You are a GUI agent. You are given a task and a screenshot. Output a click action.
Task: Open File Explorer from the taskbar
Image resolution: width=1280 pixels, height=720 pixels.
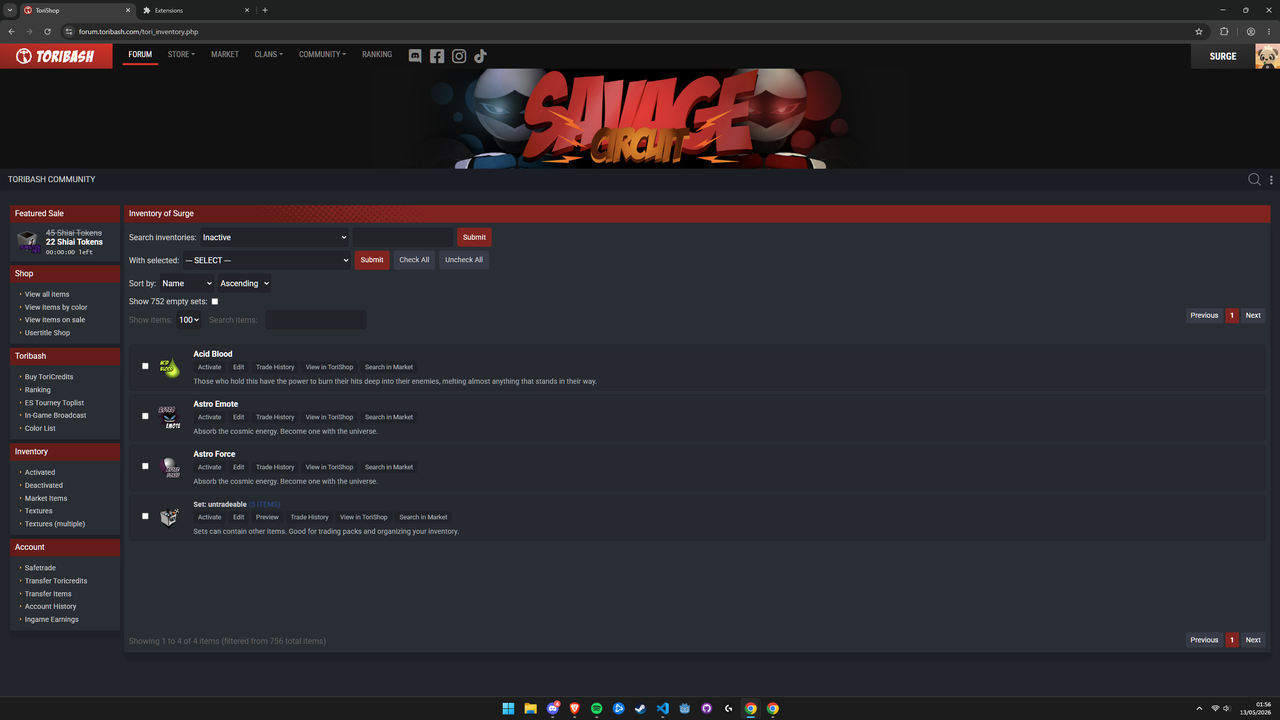point(530,708)
